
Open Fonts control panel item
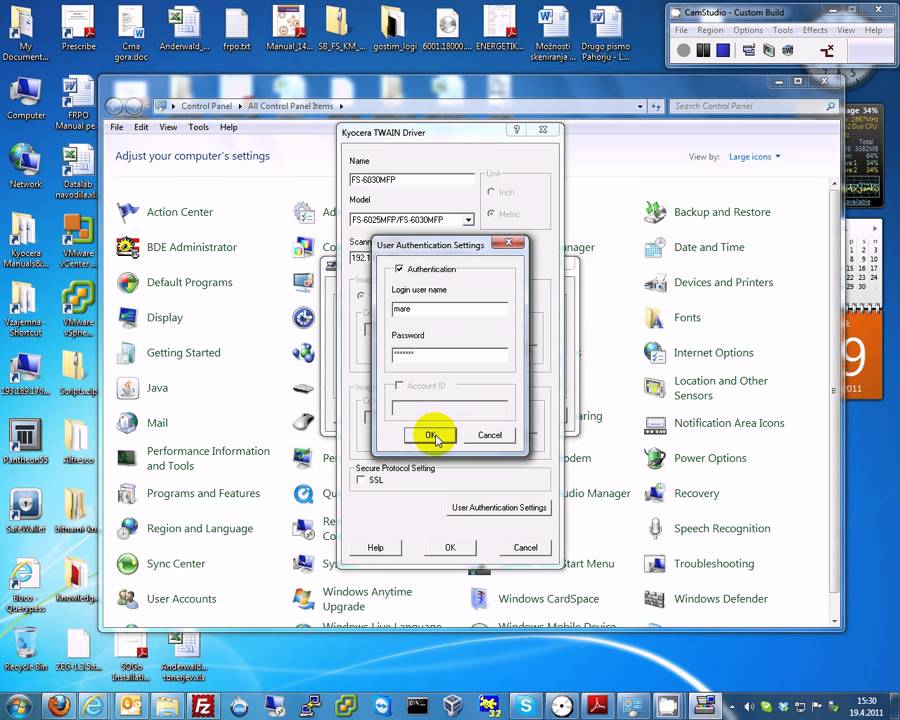(x=672, y=318)
